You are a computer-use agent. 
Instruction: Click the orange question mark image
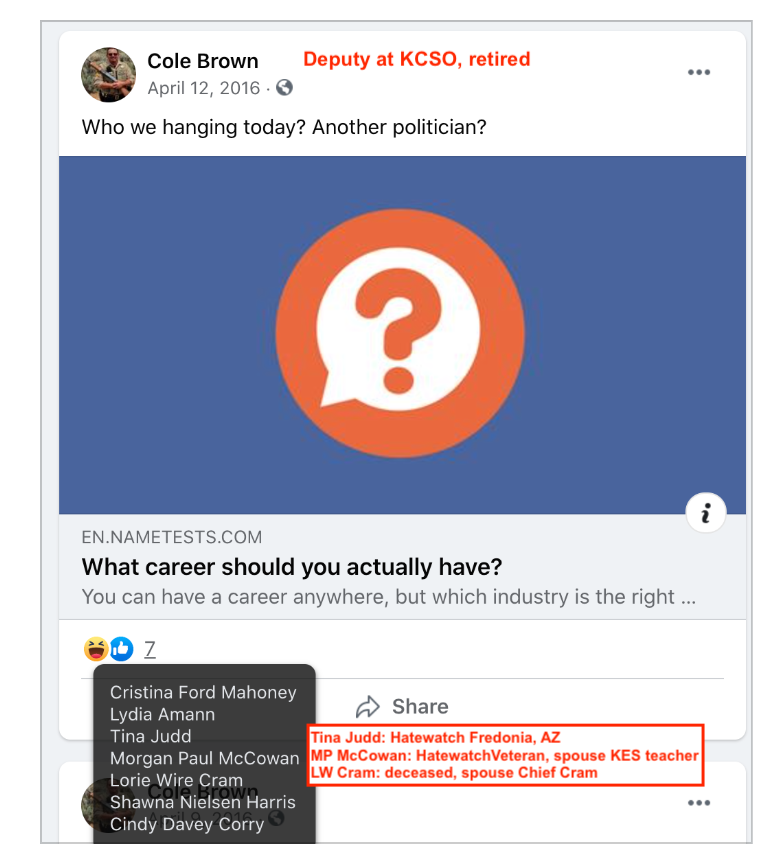(400, 333)
